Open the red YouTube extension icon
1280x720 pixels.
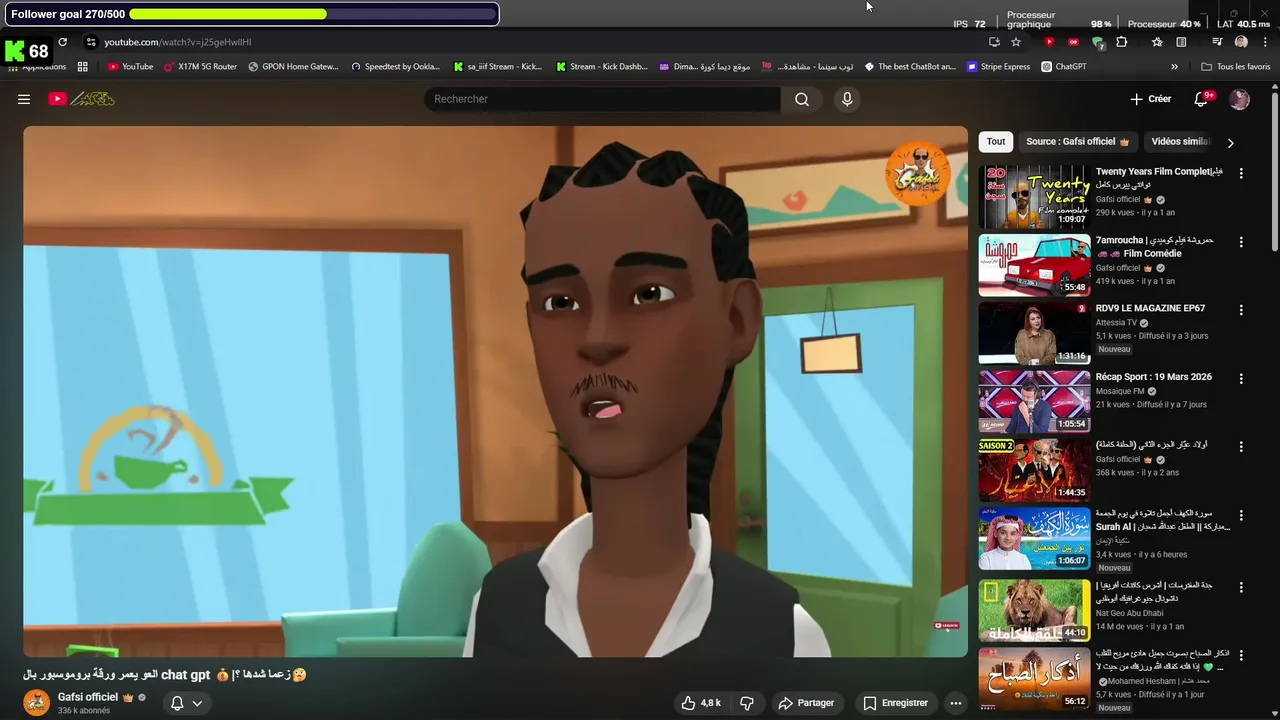tap(1049, 42)
